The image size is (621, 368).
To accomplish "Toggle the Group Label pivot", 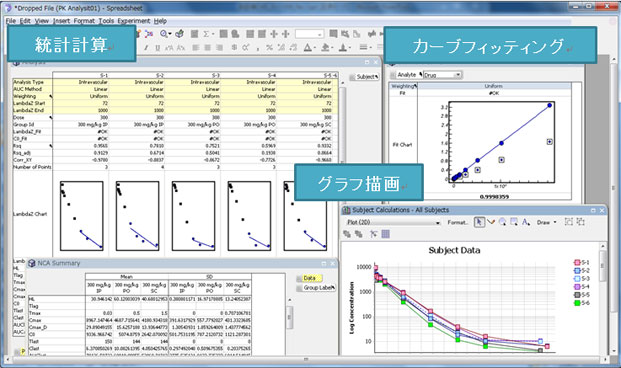I will (316, 288).
